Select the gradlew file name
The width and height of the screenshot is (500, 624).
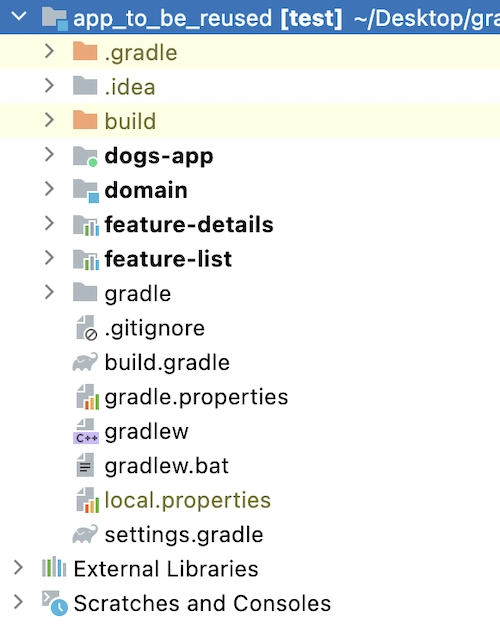pyautogui.click(x=146, y=431)
